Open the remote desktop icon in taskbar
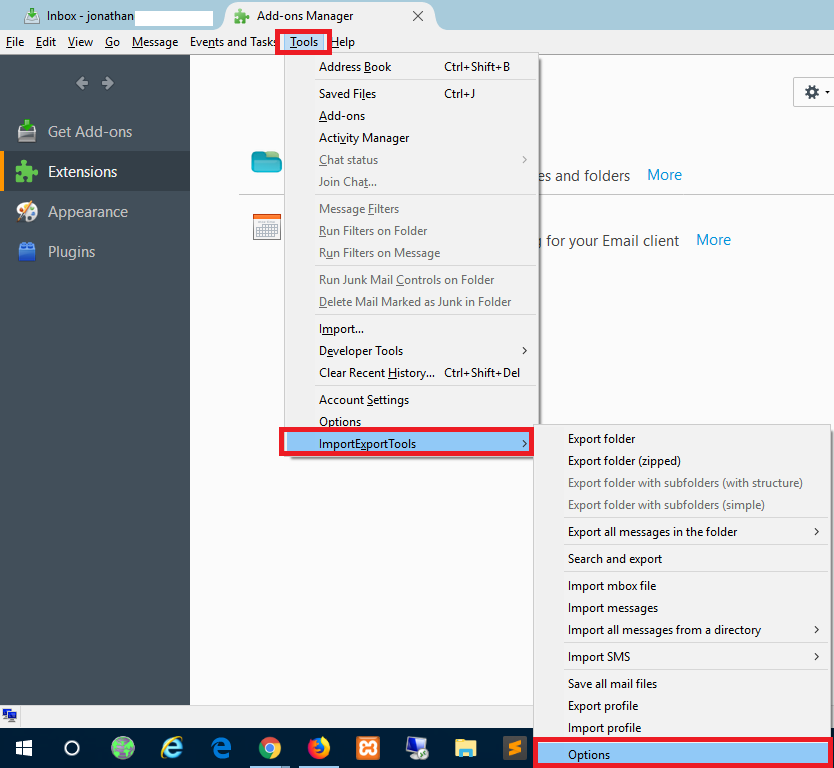Screen dimensions: 834x768 tap(416, 748)
